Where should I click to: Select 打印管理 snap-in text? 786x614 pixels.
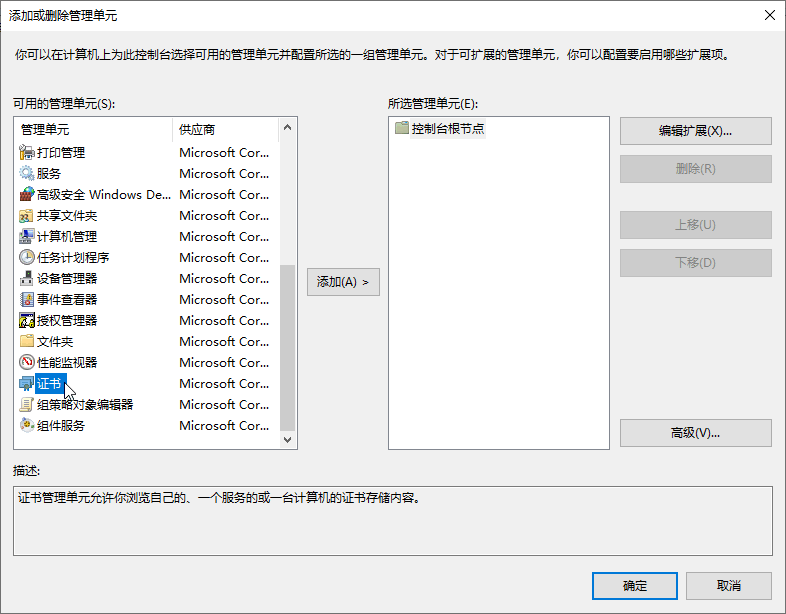61,152
